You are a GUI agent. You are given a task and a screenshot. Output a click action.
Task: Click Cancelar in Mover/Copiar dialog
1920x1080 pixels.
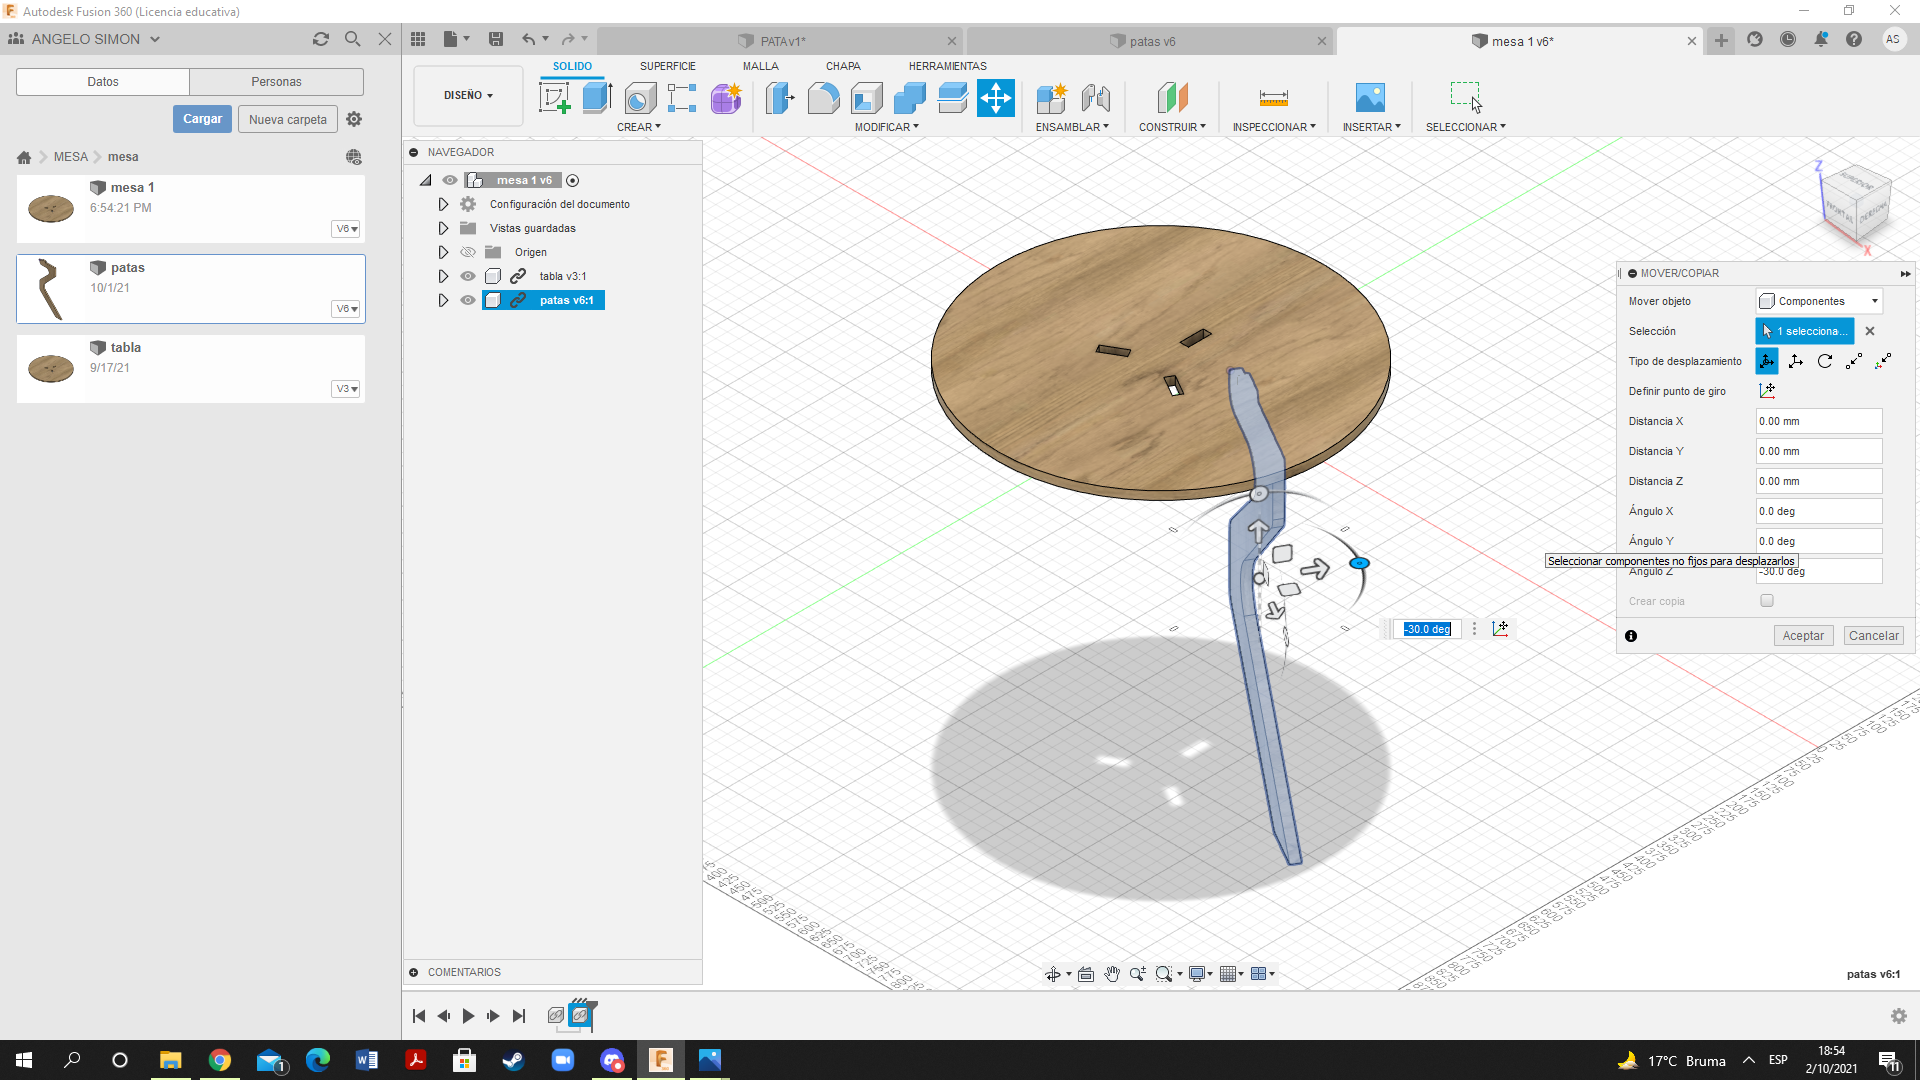click(x=1873, y=636)
